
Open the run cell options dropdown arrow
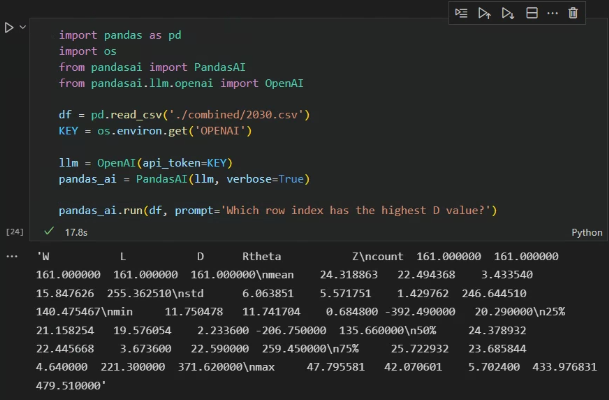(x=23, y=27)
